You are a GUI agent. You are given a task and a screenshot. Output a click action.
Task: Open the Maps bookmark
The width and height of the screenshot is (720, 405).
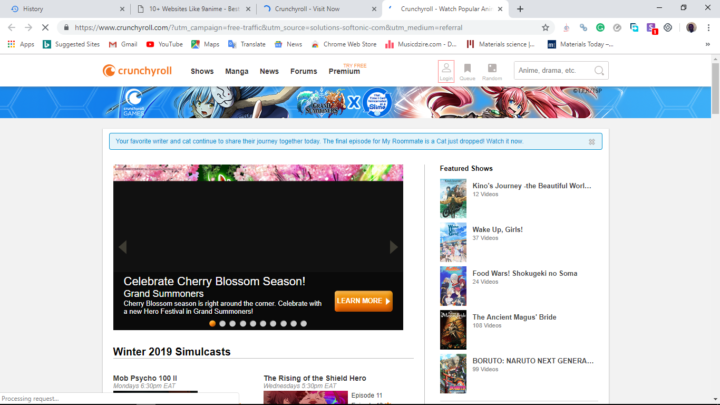[205, 44]
